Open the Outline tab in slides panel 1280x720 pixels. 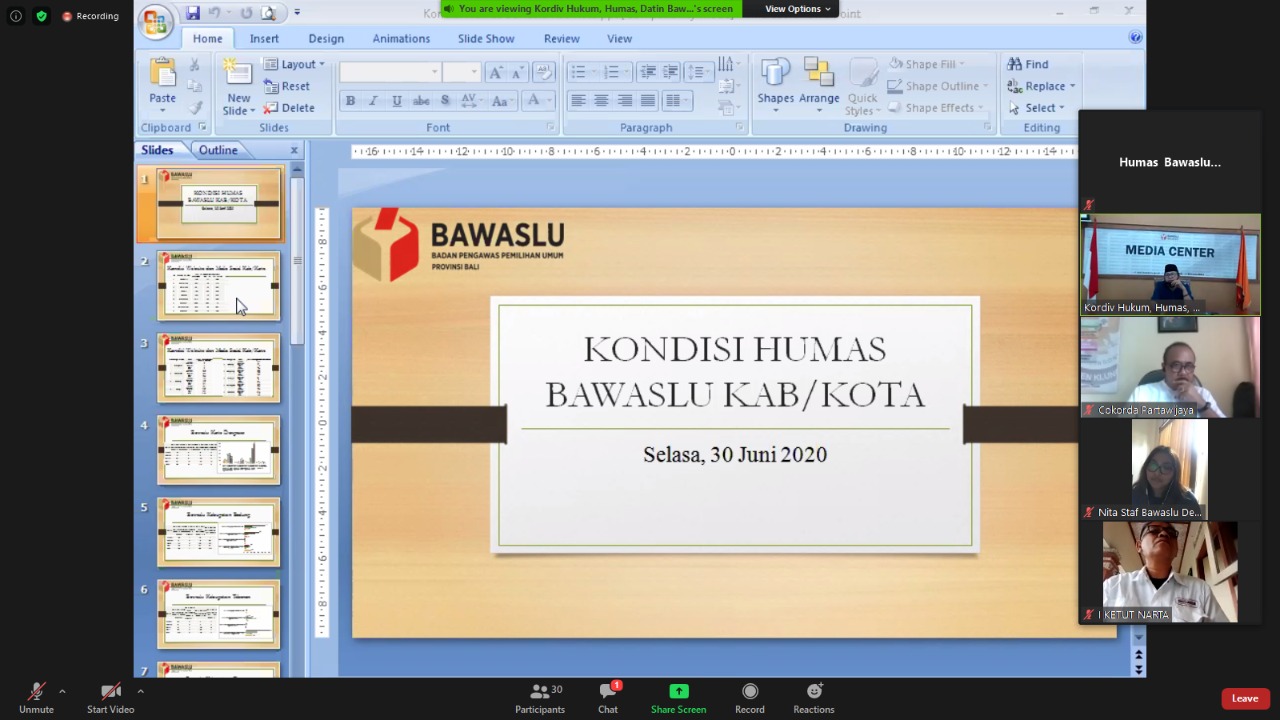click(218, 150)
